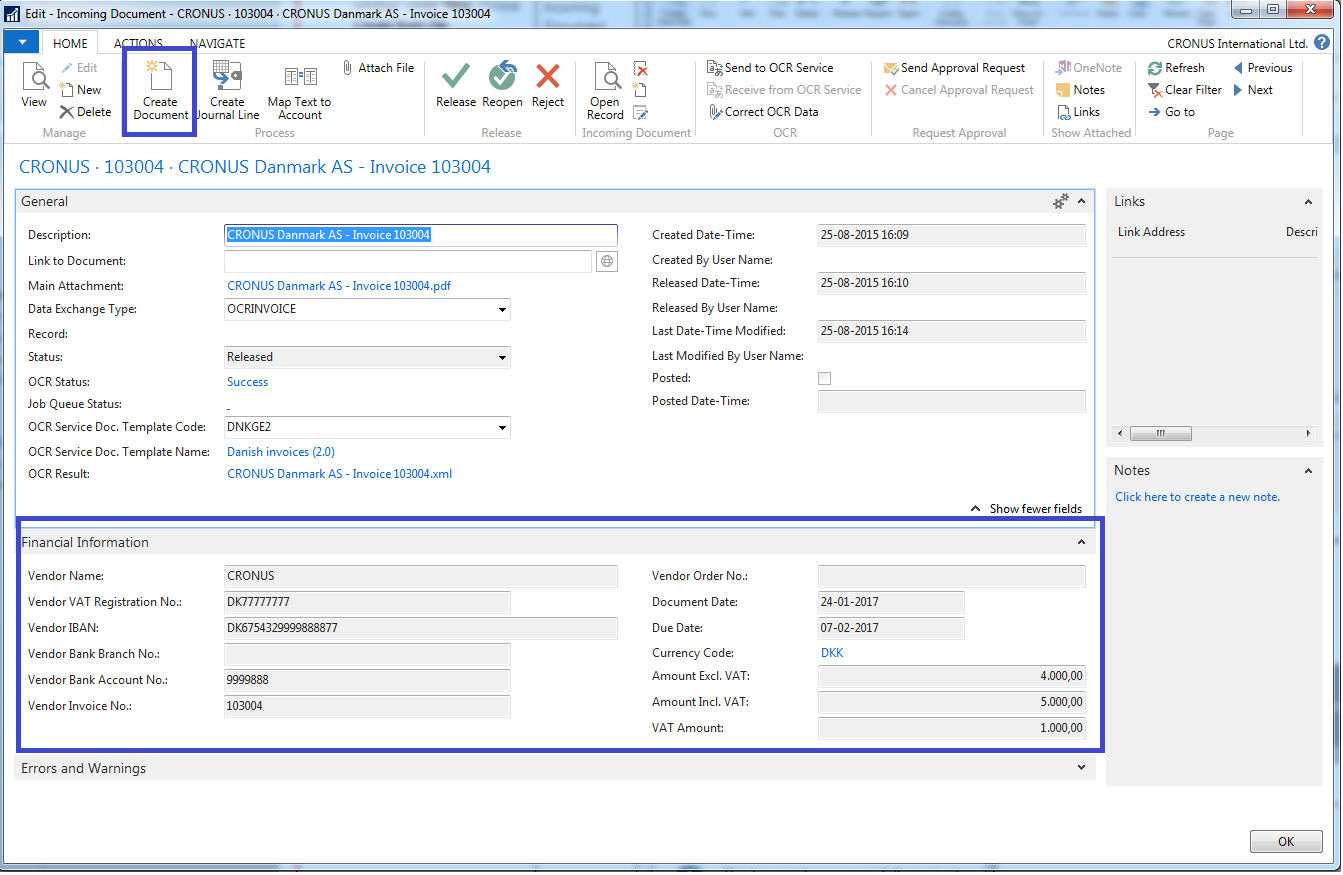Open the Data Exchange Type dropdown
This screenshot has height=875, width=1343.
click(x=502, y=310)
